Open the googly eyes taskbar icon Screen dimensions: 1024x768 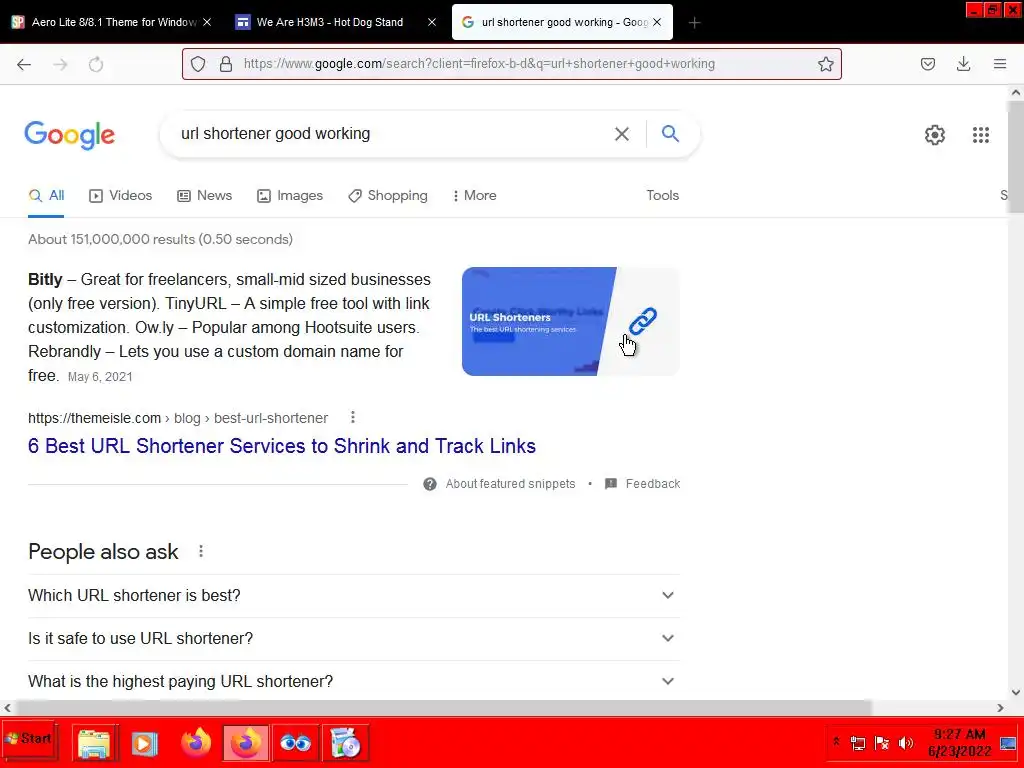295,743
